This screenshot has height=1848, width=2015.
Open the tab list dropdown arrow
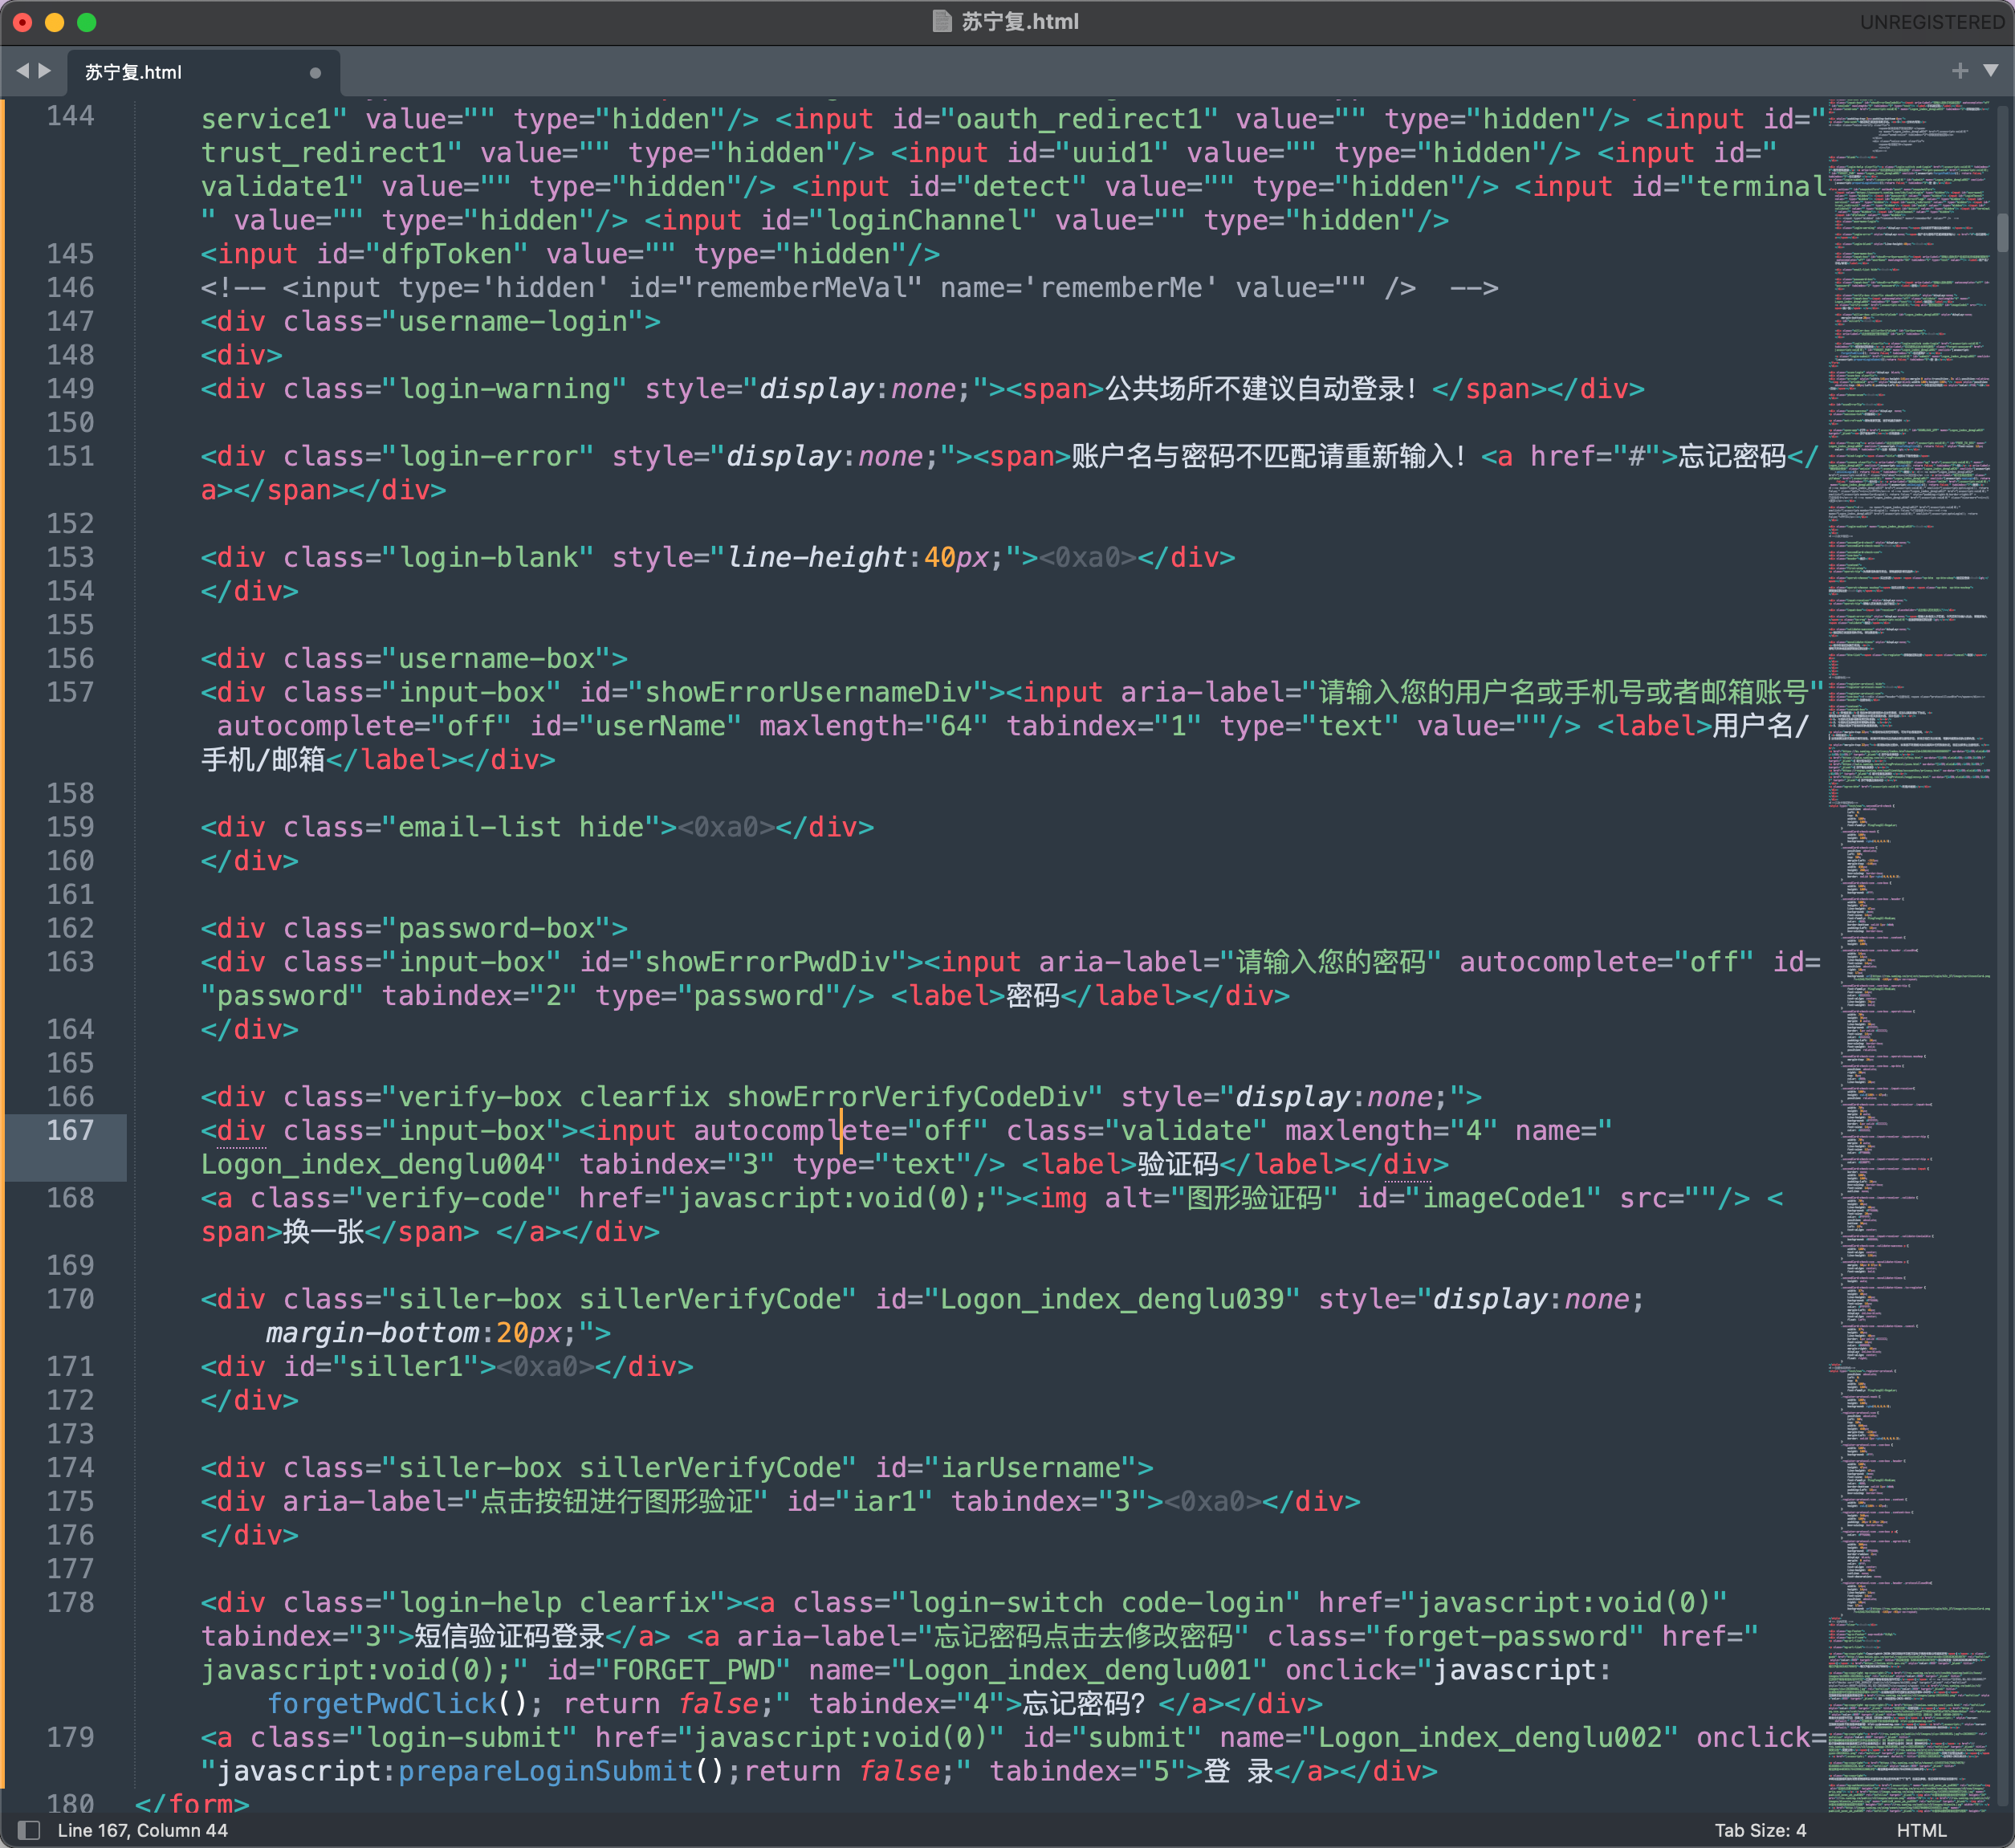tap(1990, 71)
